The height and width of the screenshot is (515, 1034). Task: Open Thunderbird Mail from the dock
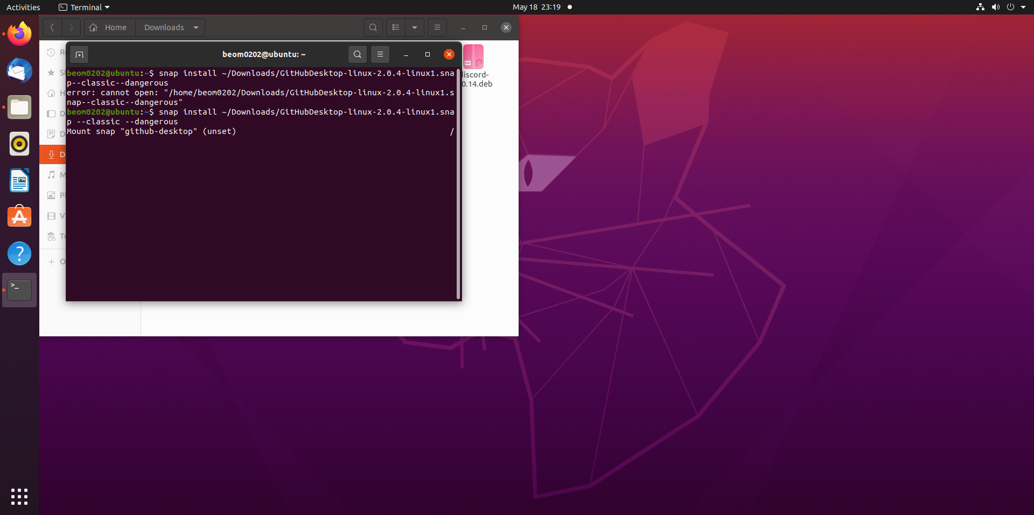tap(19, 71)
